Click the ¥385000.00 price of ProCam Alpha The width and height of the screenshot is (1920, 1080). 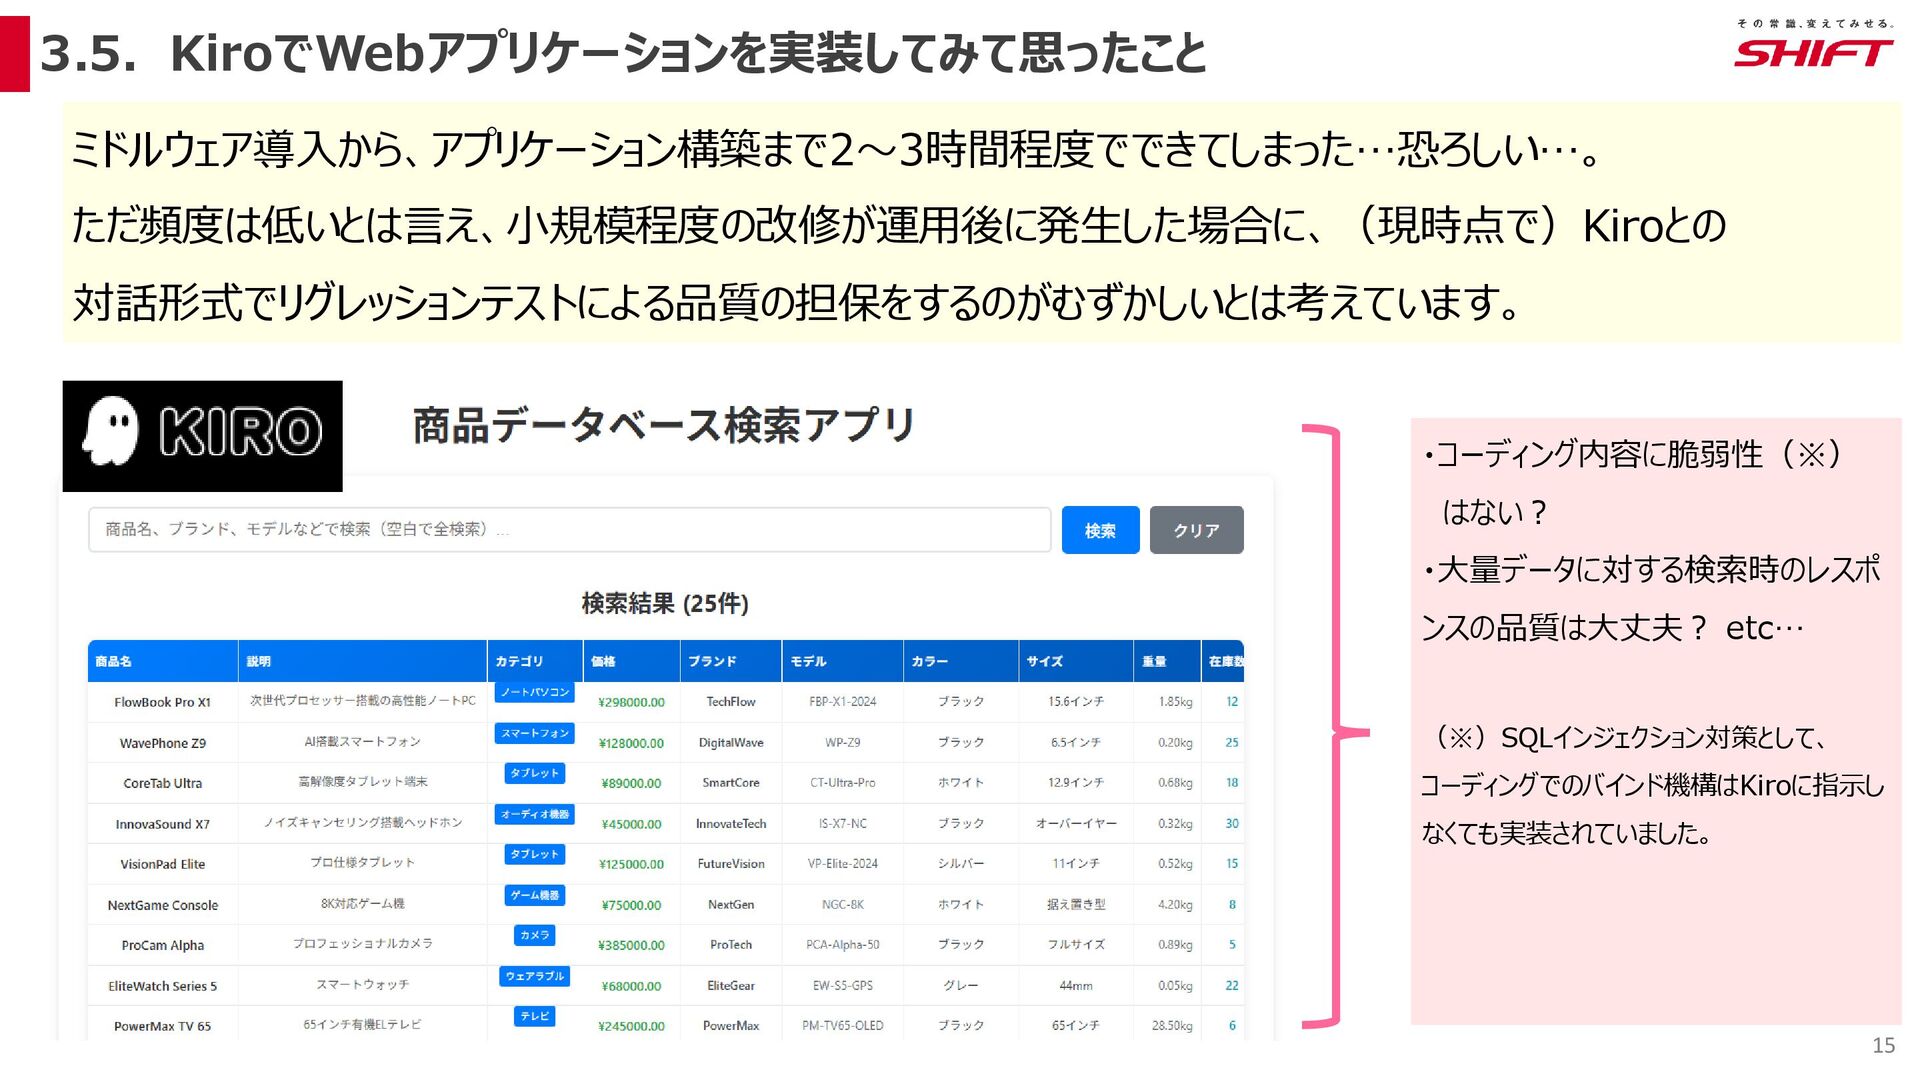631,945
